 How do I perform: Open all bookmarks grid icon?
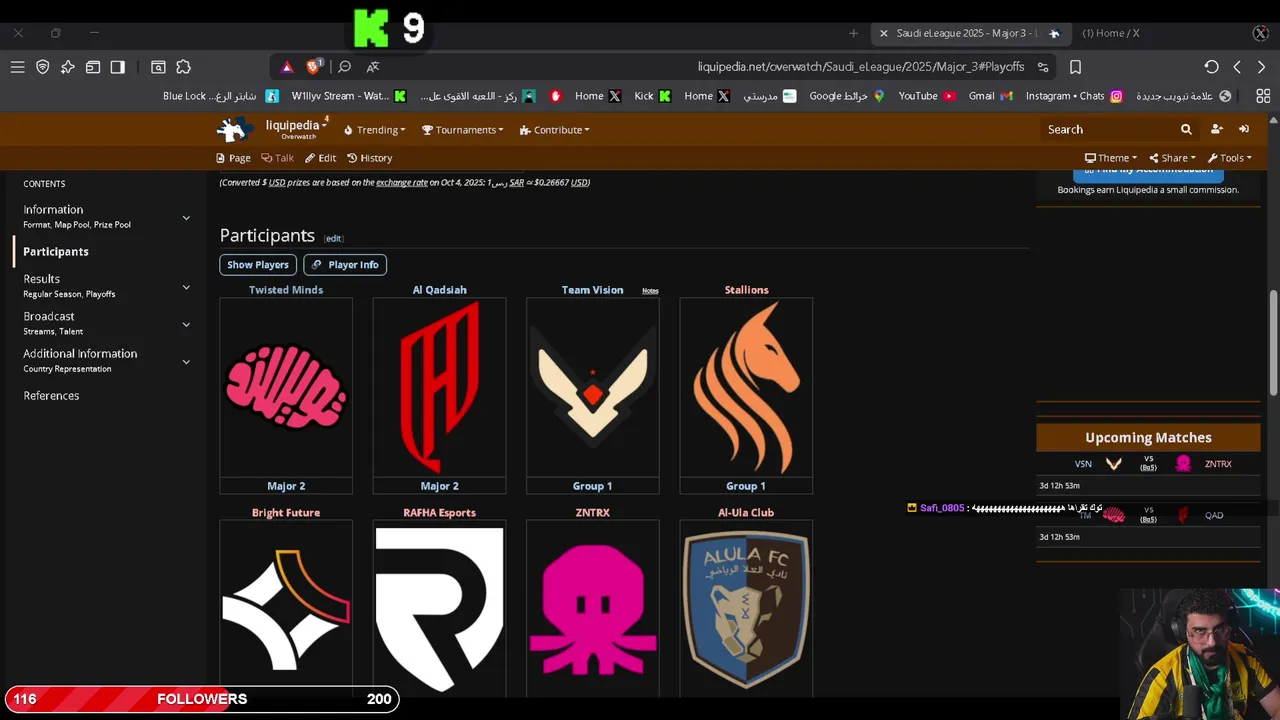click(1263, 96)
